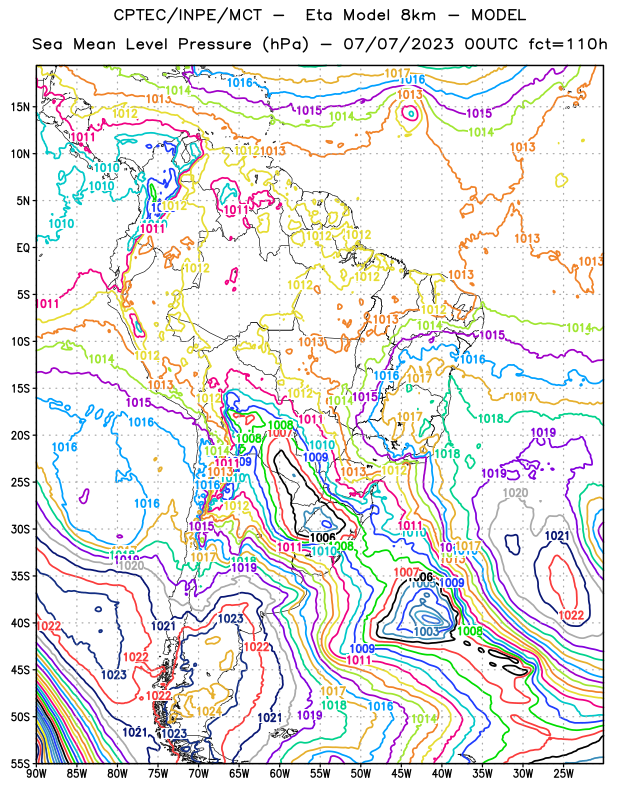The height and width of the screenshot is (800, 618).
Task: Click the '1024' high-pressure contour label
Action: coord(209,712)
